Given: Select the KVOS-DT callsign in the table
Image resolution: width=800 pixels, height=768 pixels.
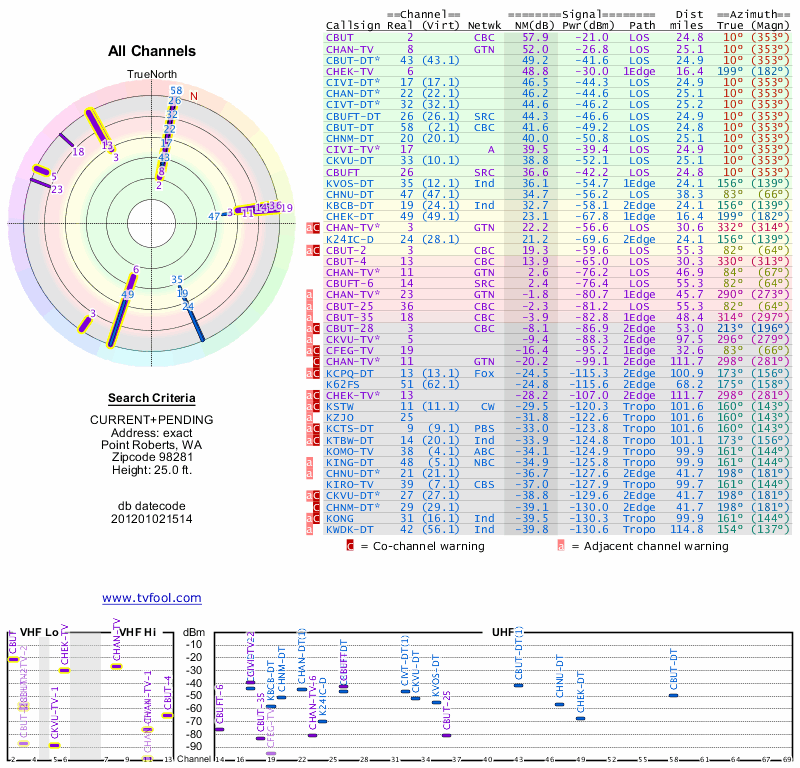Looking at the screenshot, I should pos(349,184).
